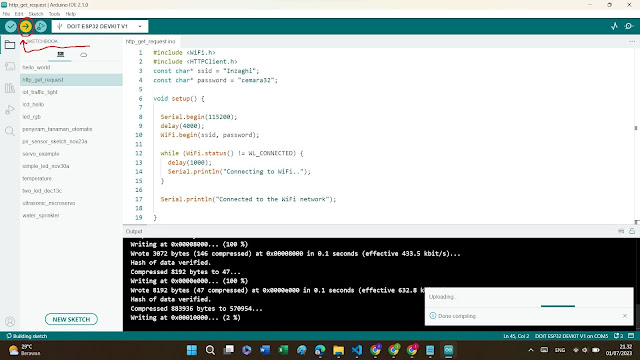Show hidden system tray icons
Image resolution: width=640 pixels, height=360 pixels.
click(x=531, y=350)
